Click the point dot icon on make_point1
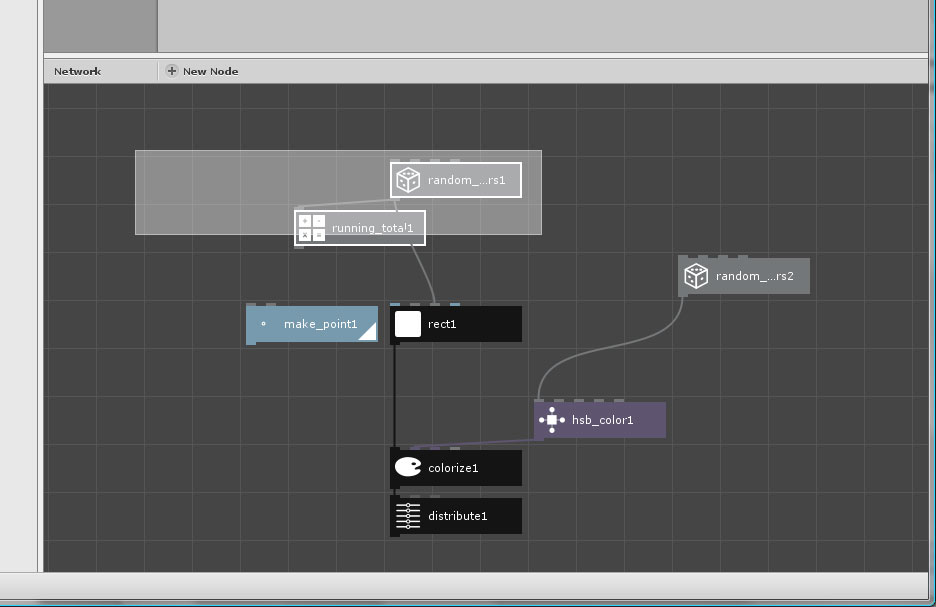Image resolution: width=936 pixels, height=607 pixels. click(x=263, y=324)
